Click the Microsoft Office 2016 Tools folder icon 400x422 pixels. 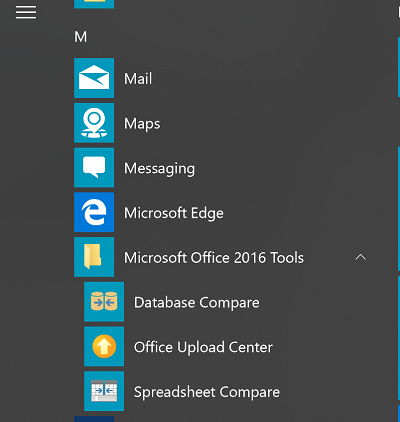click(x=94, y=257)
